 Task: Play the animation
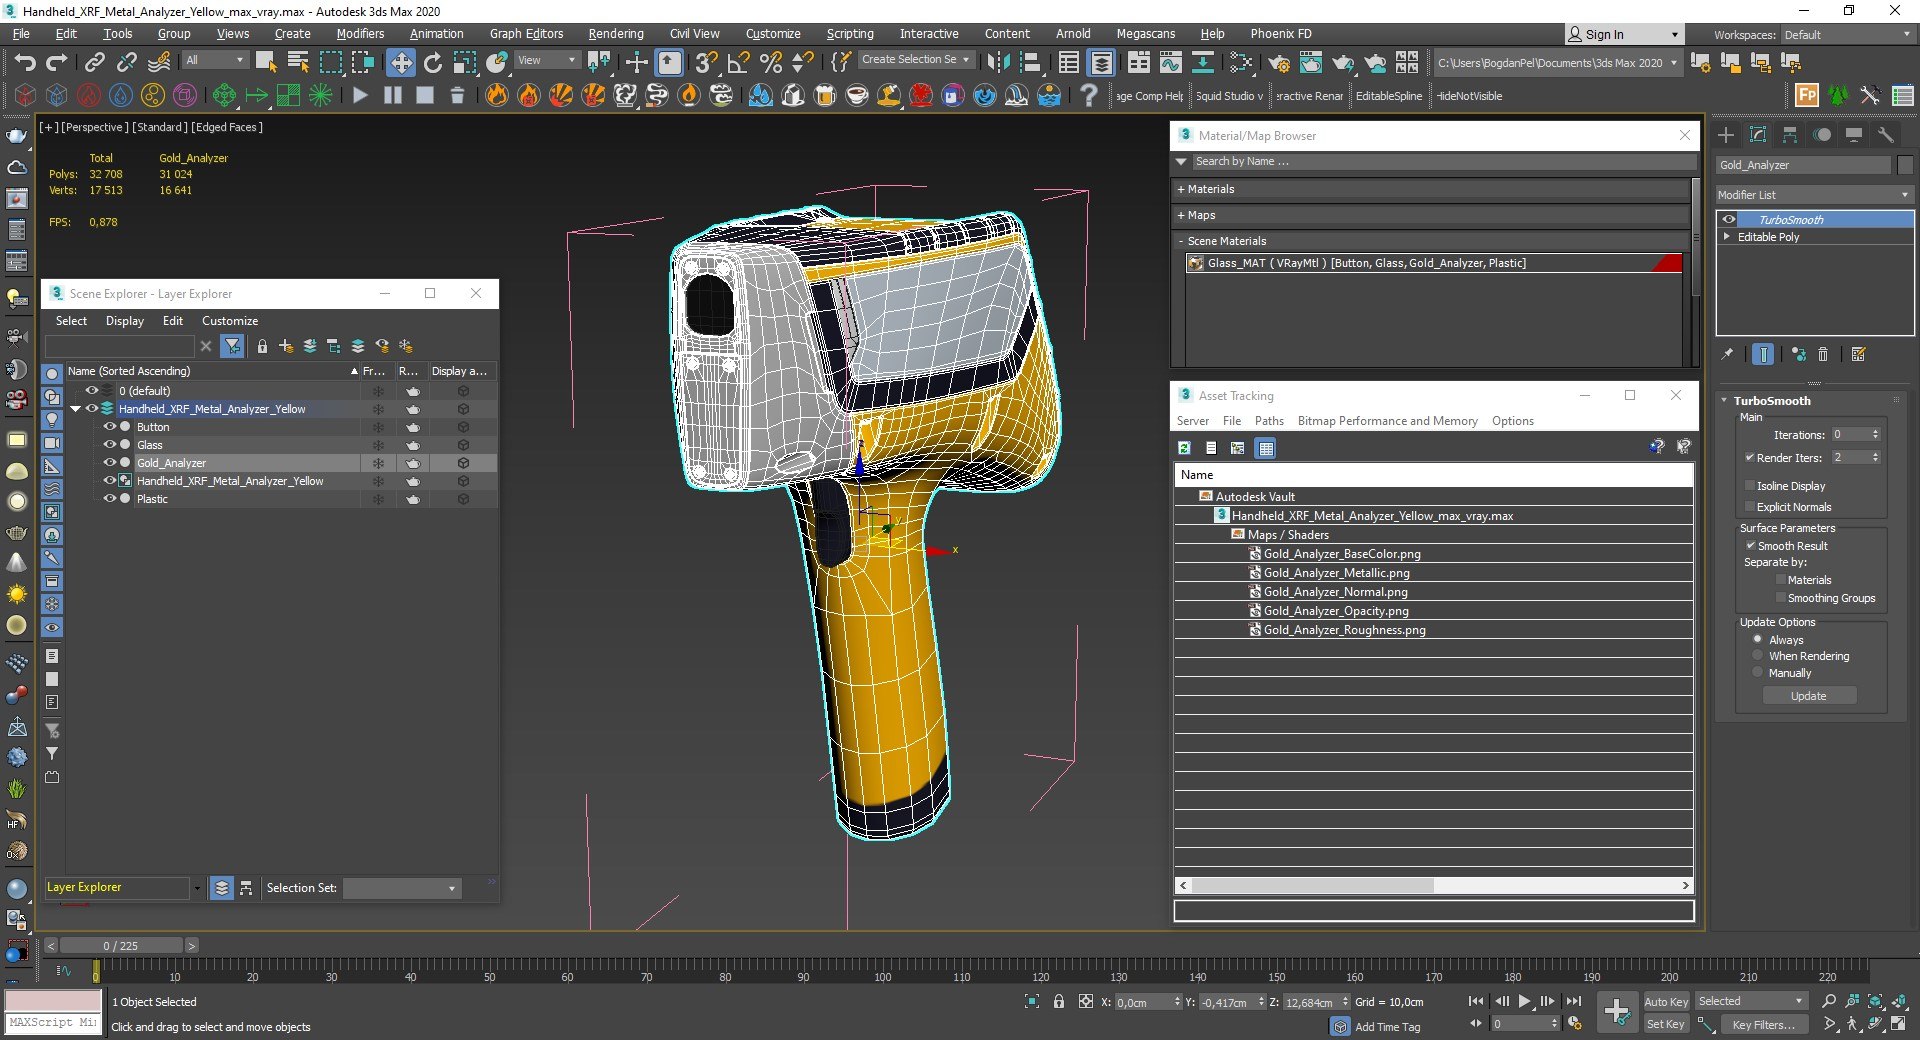coord(1524,1001)
